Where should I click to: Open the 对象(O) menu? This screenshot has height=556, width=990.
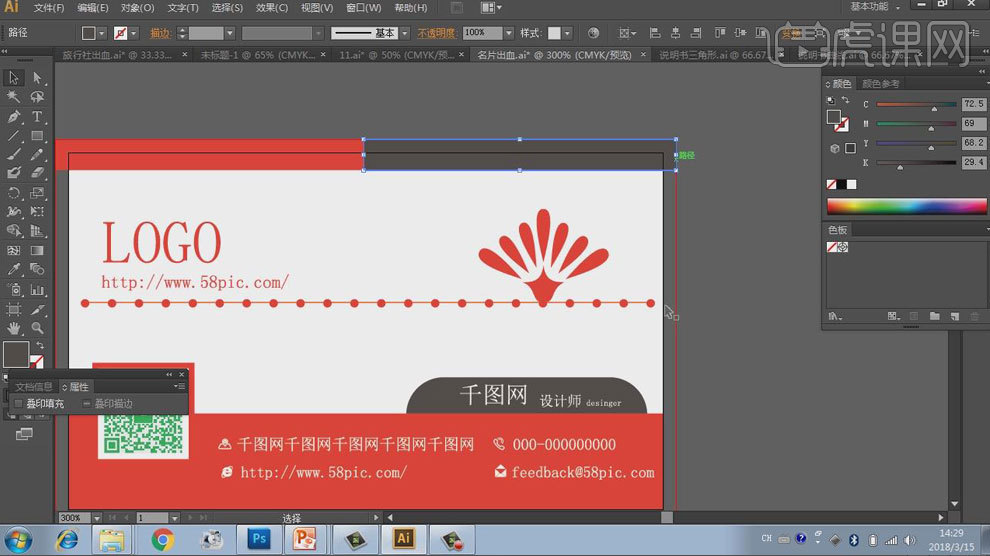click(137, 8)
